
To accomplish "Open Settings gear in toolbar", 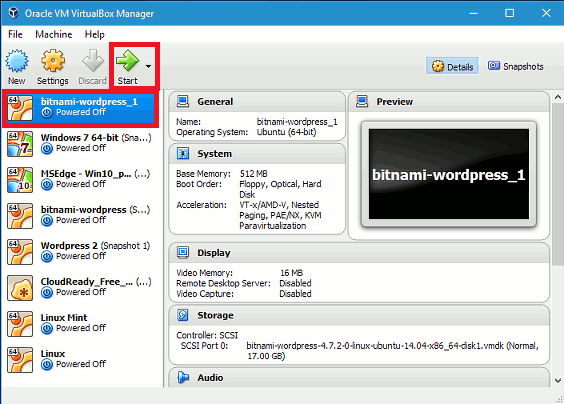I will (53, 61).
